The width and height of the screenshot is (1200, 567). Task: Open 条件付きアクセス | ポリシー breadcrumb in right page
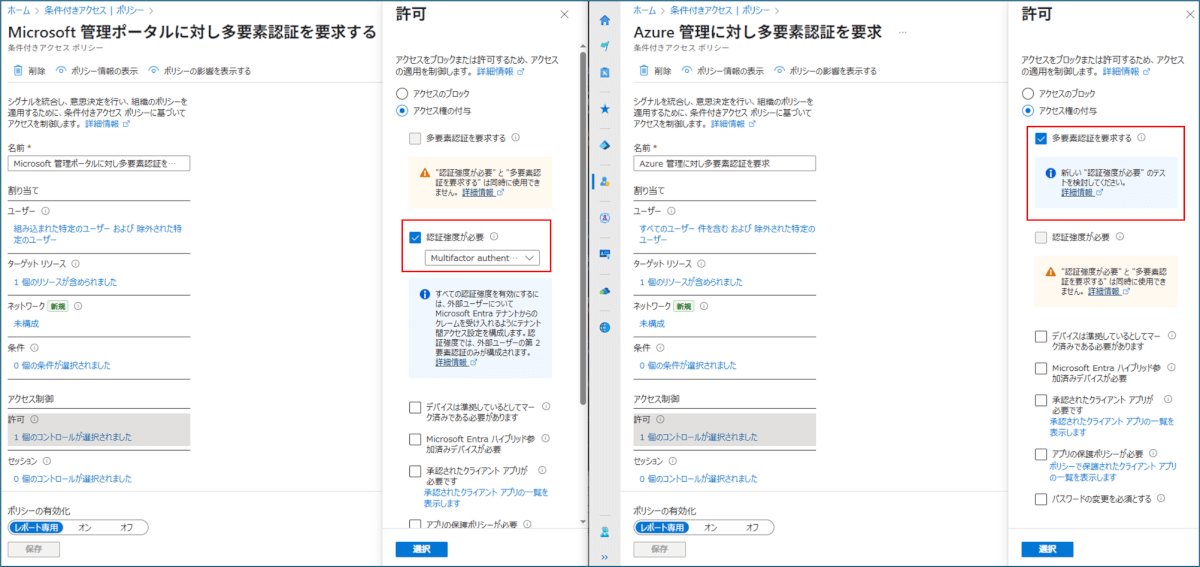[x=741, y=9]
